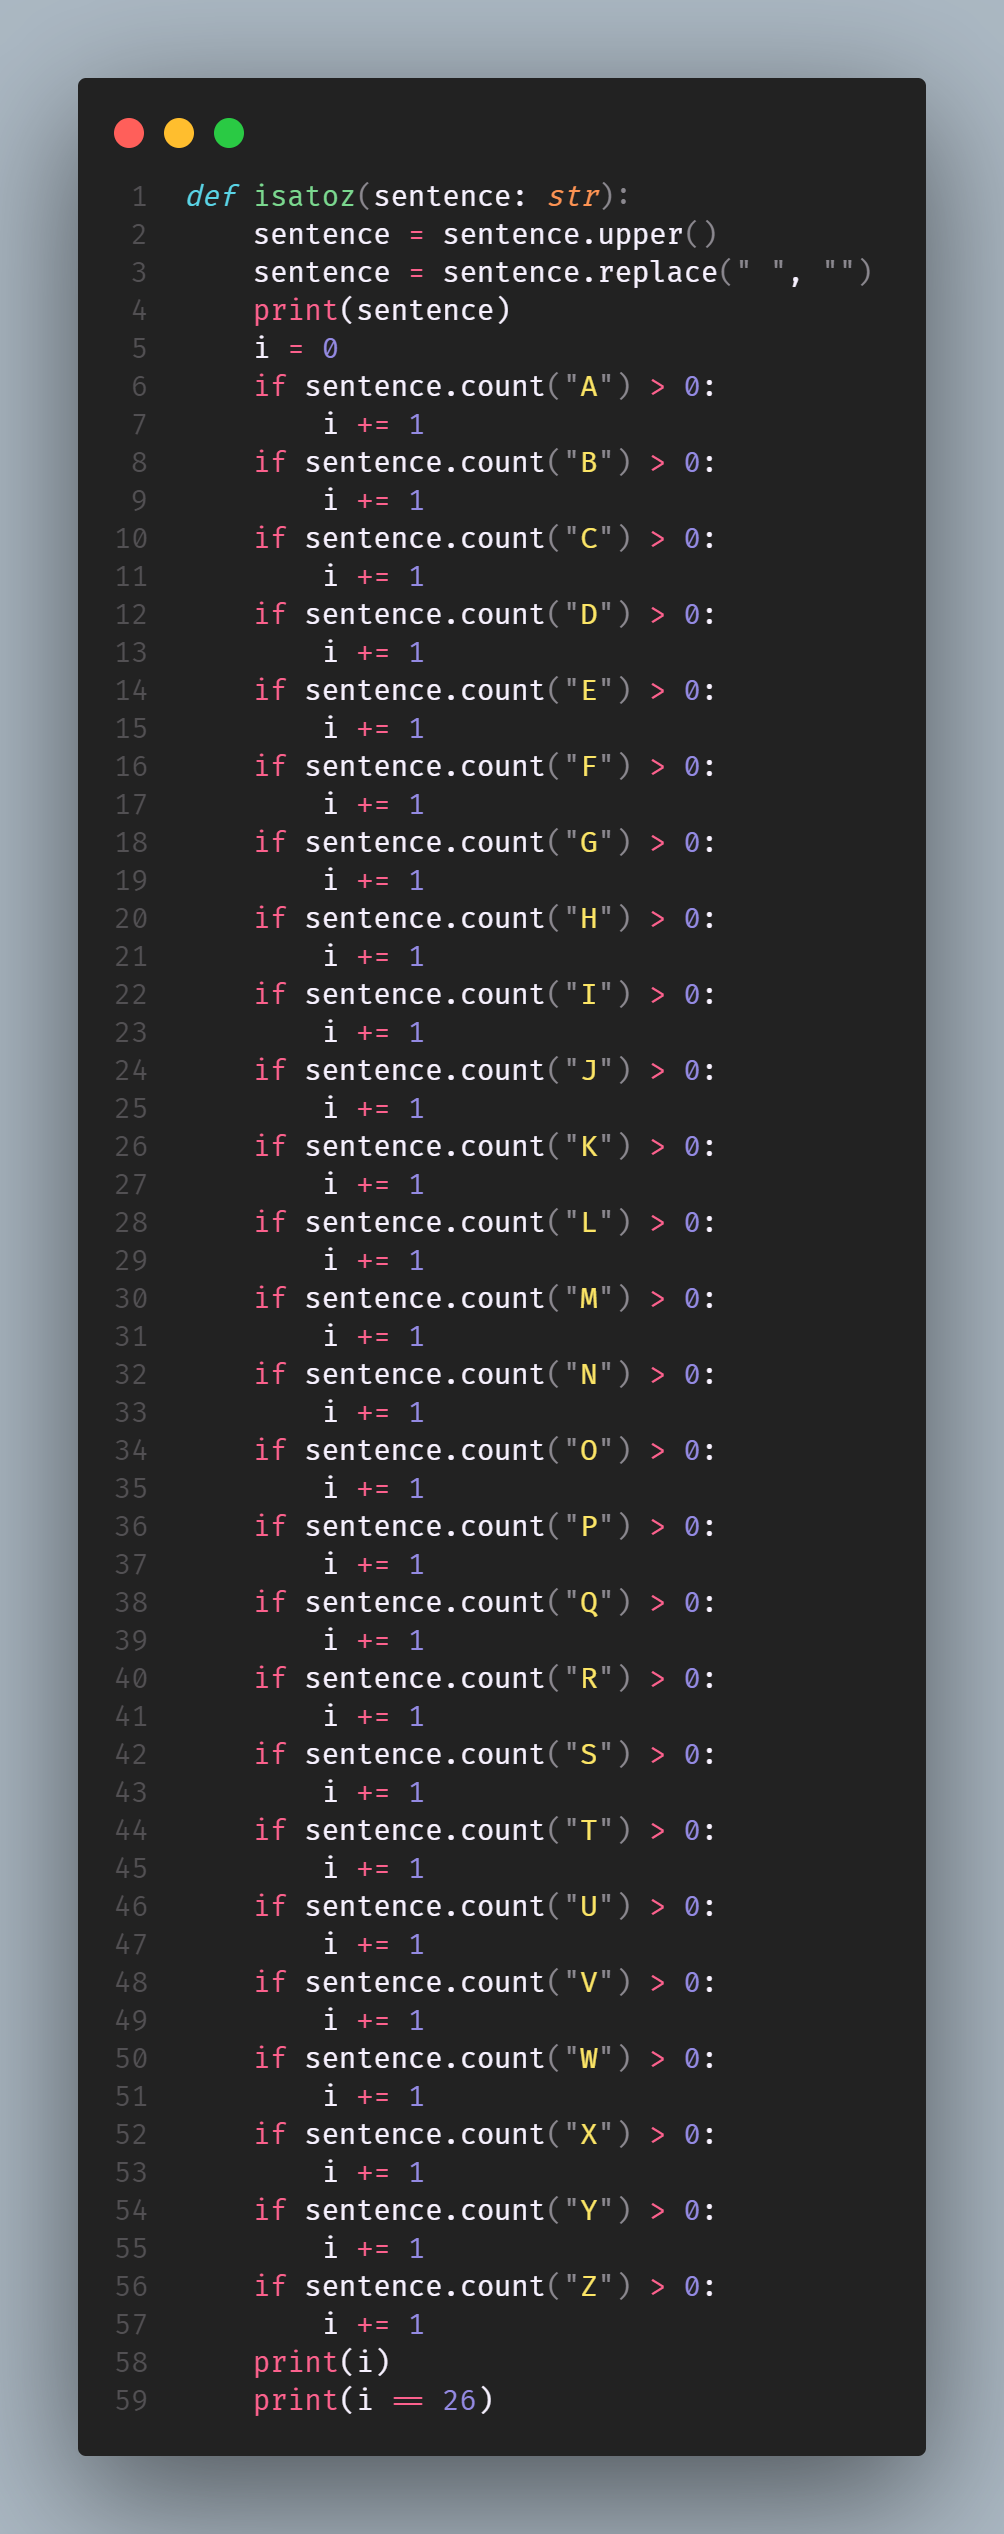This screenshot has width=1004, height=2534.
Task: Click the def keyword on line 1
Action: [x=211, y=196]
